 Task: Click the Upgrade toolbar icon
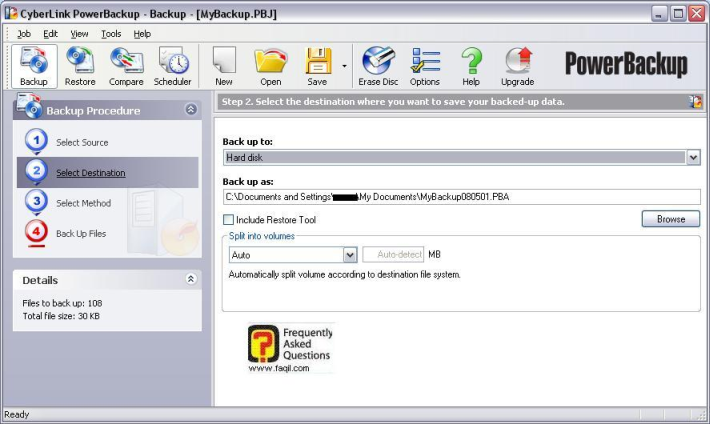[517, 66]
